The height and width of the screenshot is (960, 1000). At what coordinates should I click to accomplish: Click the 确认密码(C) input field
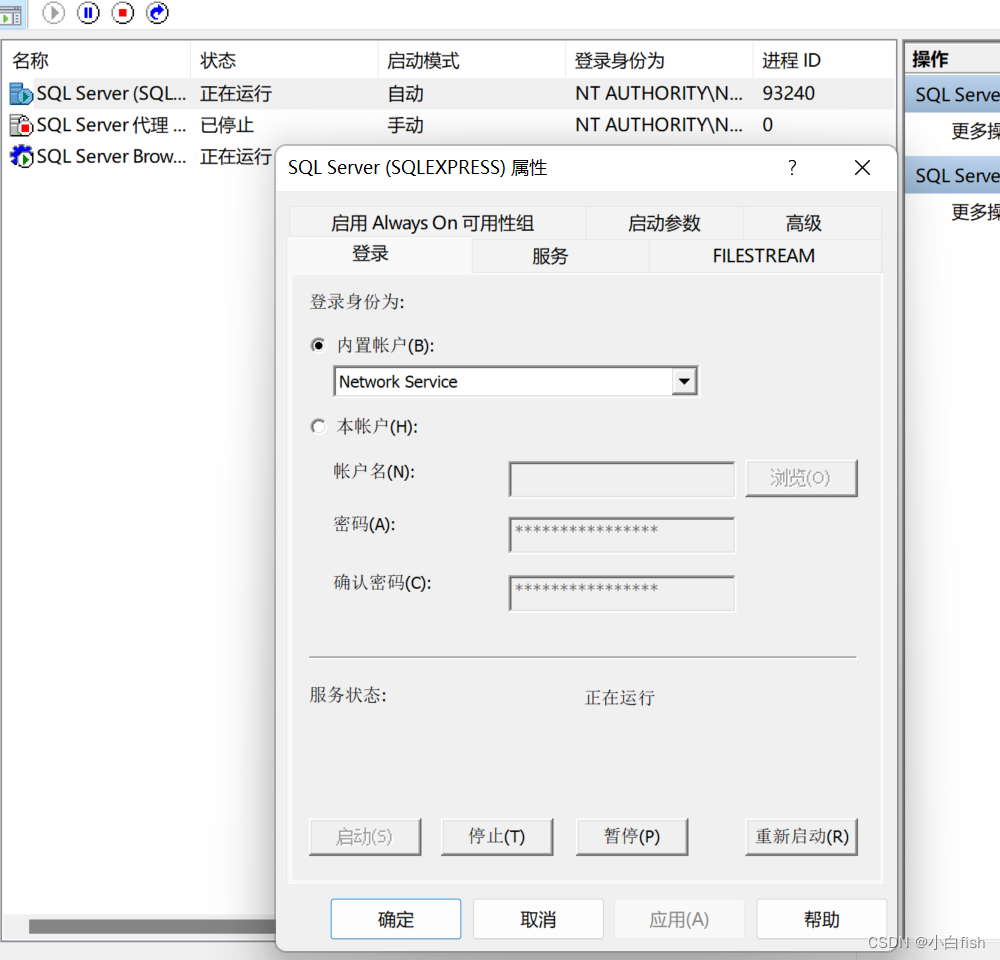(622, 593)
